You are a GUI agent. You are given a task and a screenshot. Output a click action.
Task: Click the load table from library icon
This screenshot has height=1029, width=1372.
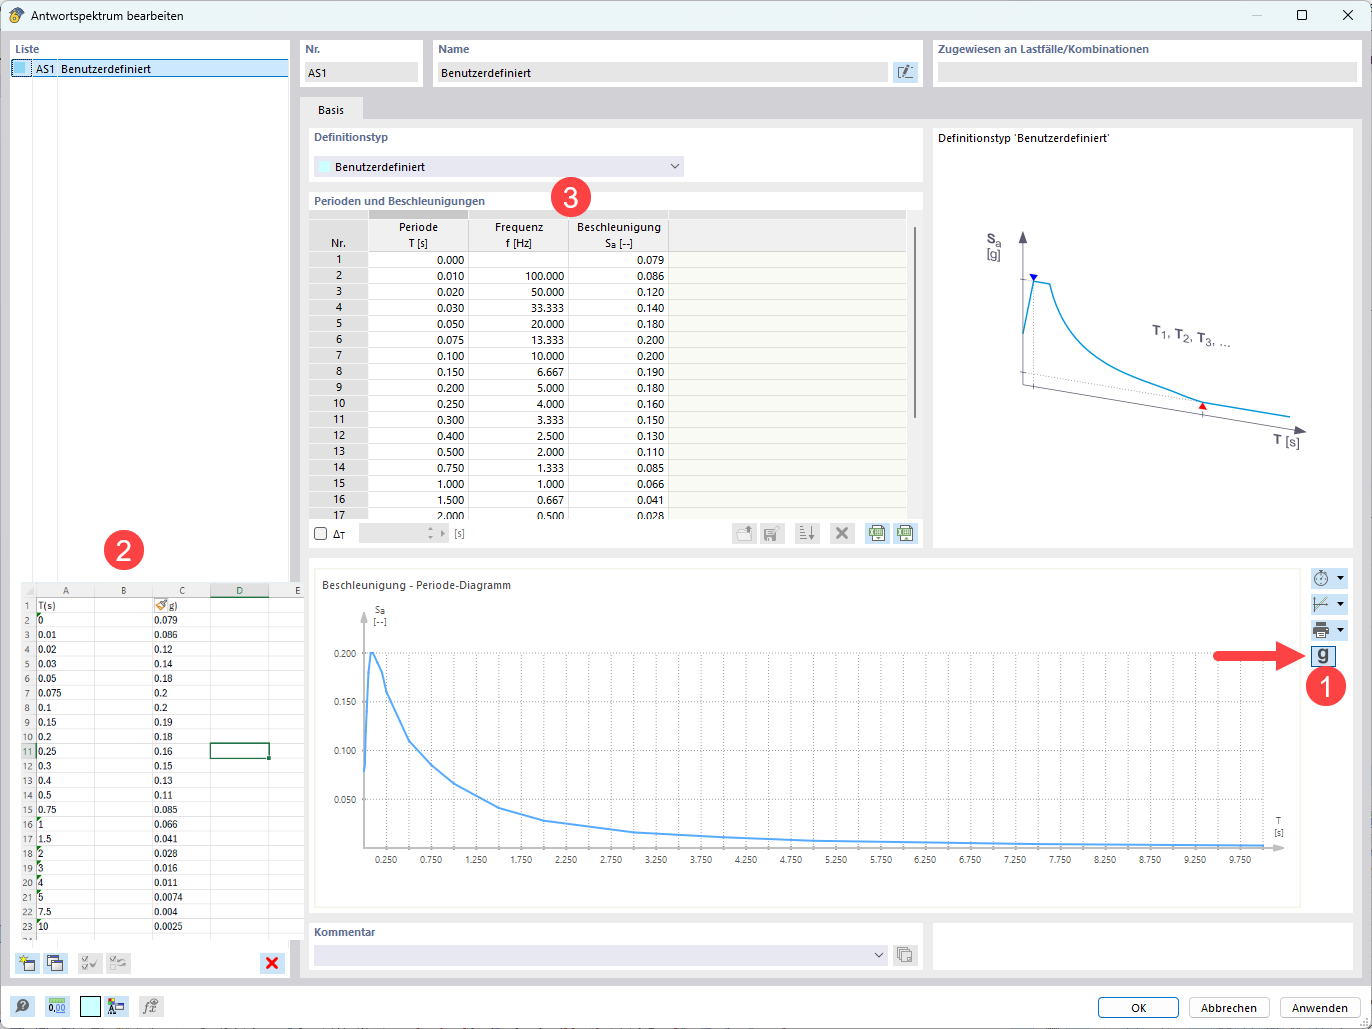pos(744,534)
